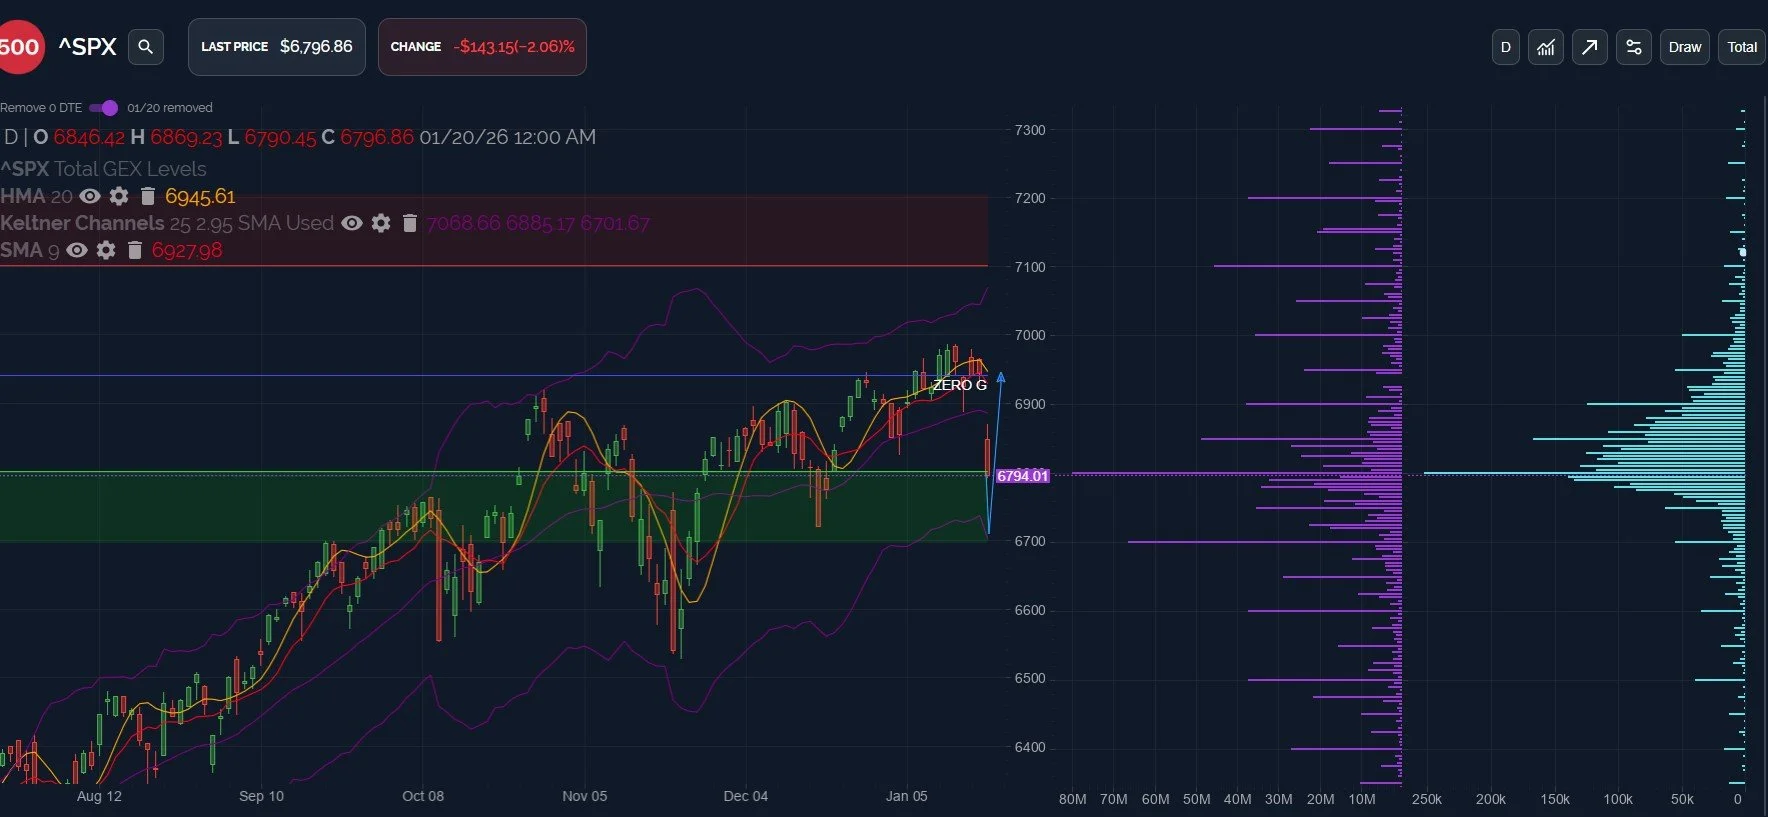Open the Total GEX type selector
This screenshot has width=1768, height=817.
1742,47
